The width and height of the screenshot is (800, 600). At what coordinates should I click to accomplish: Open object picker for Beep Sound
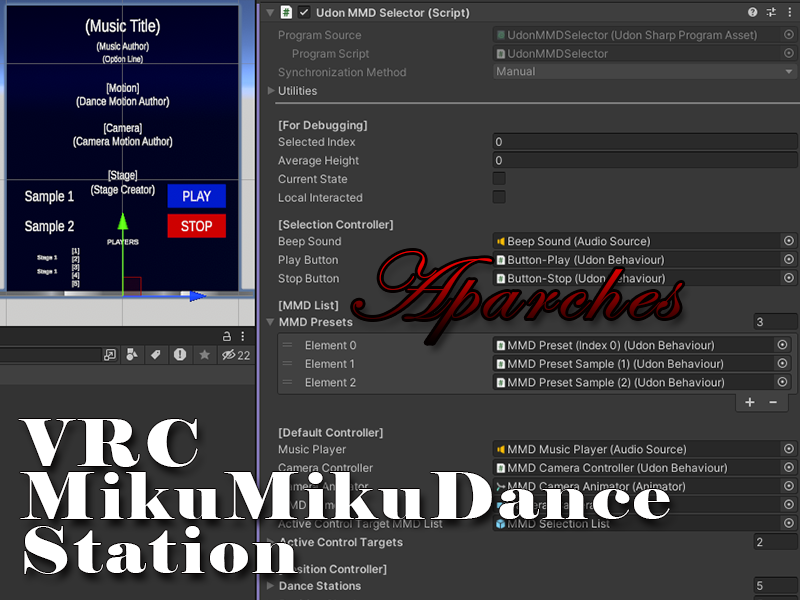(x=789, y=241)
